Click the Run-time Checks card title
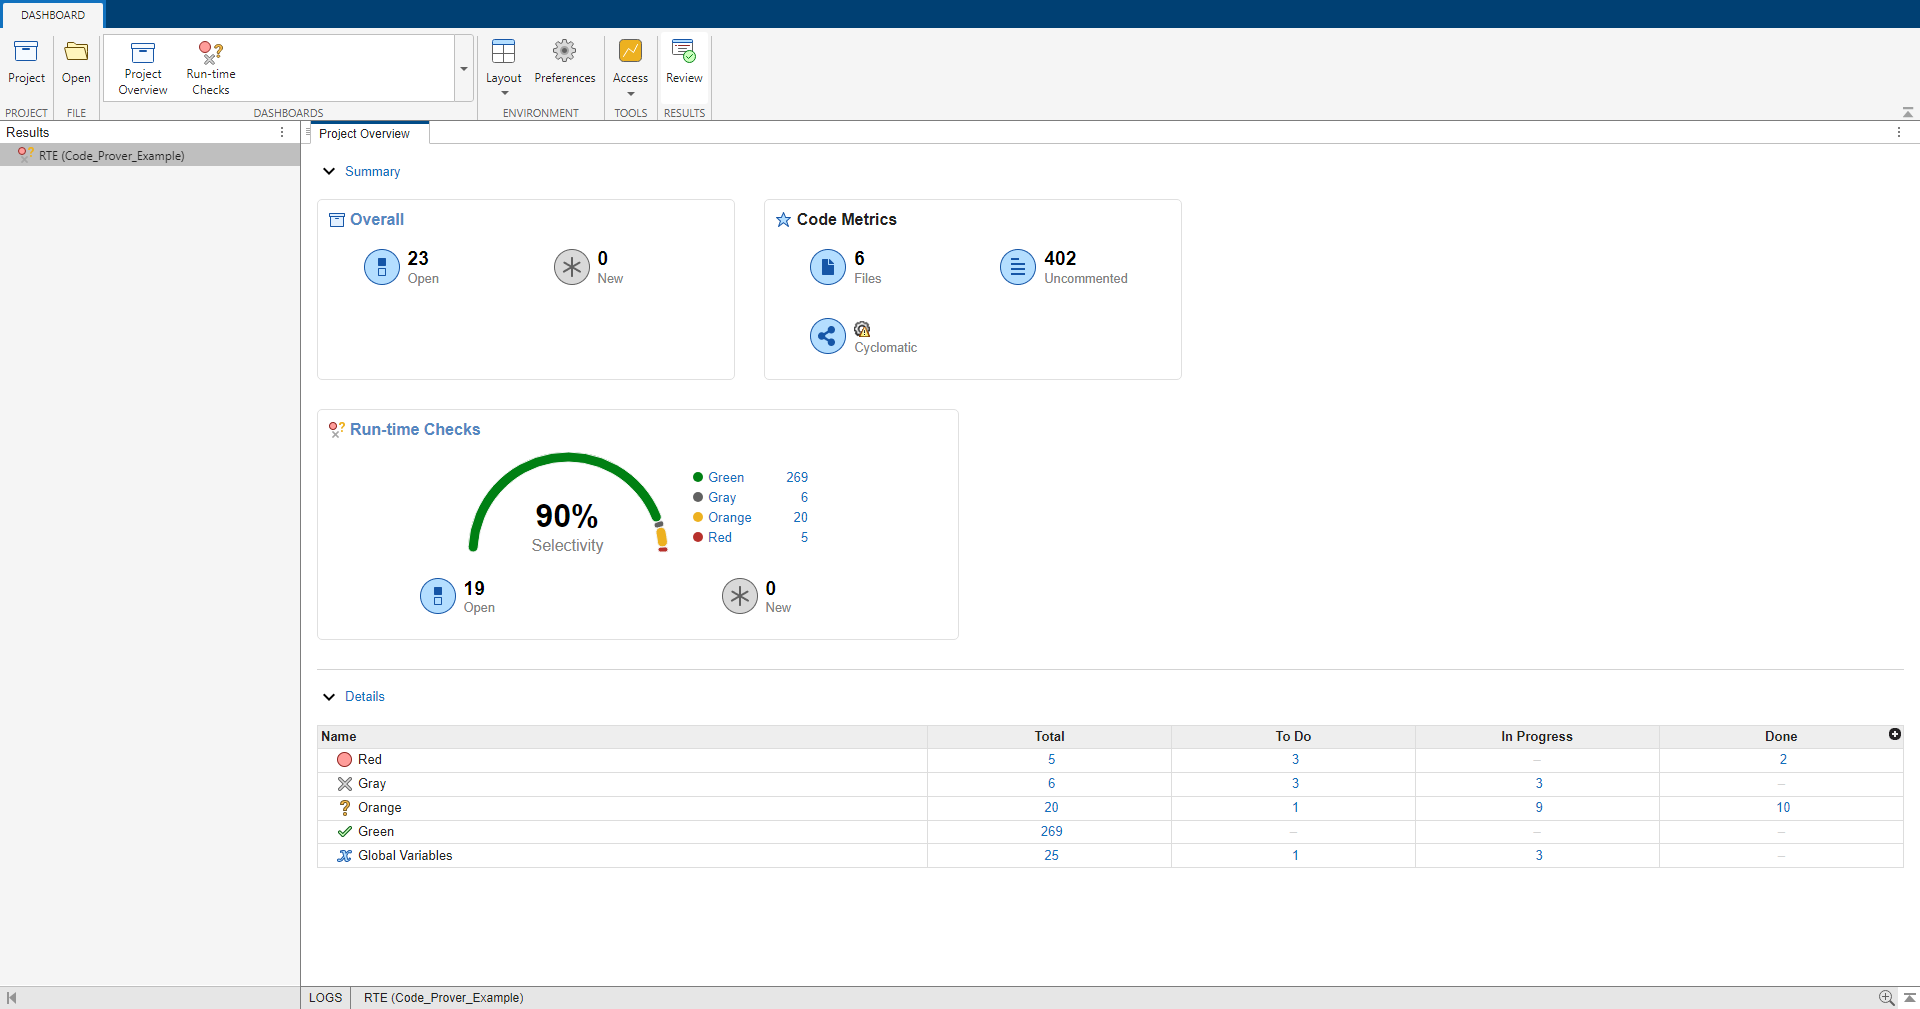 point(415,429)
